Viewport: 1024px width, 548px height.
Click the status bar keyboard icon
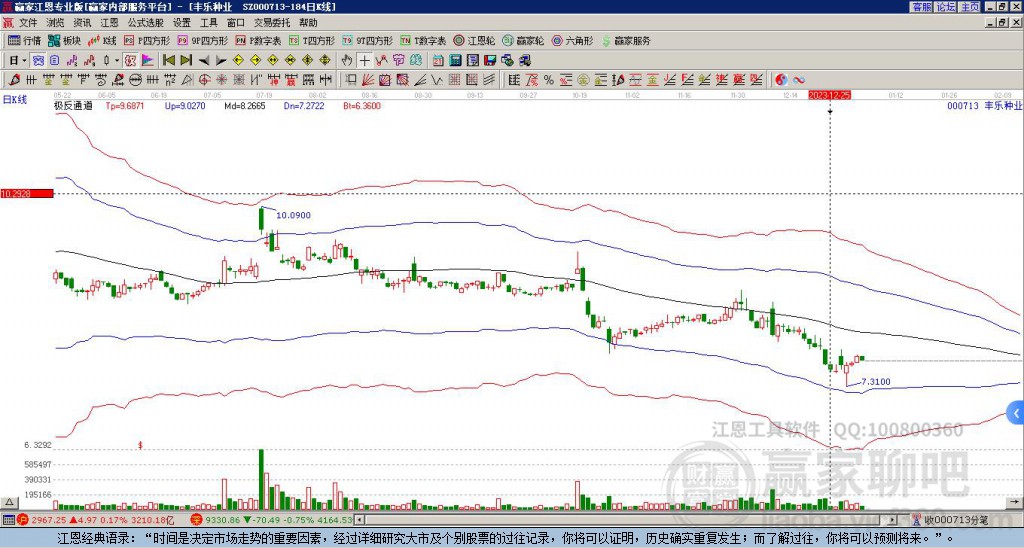pos(8,520)
